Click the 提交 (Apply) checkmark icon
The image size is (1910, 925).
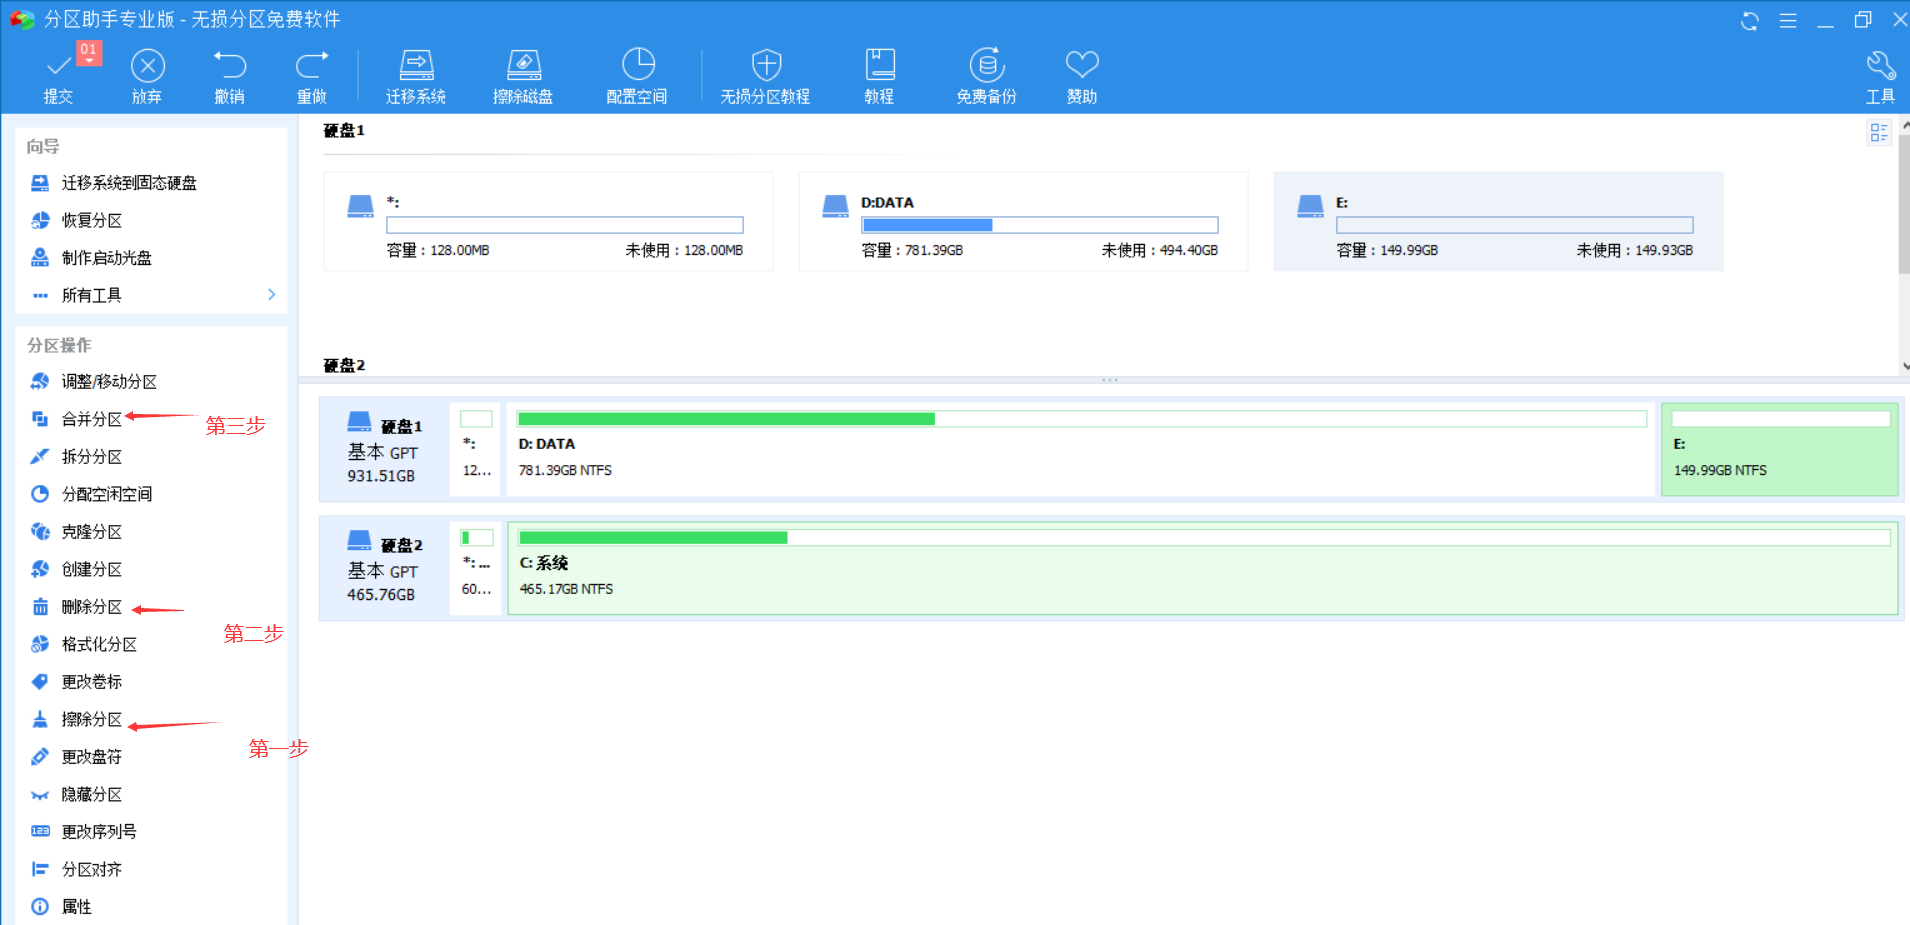pos(58,65)
